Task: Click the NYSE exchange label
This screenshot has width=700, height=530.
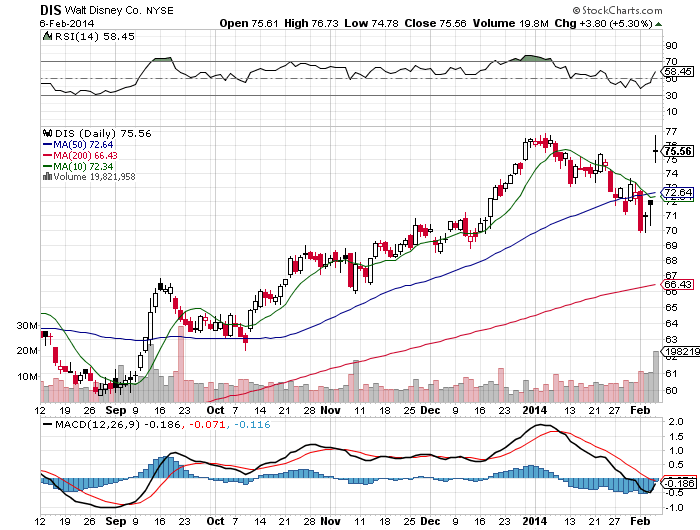Action: (160, 10)
